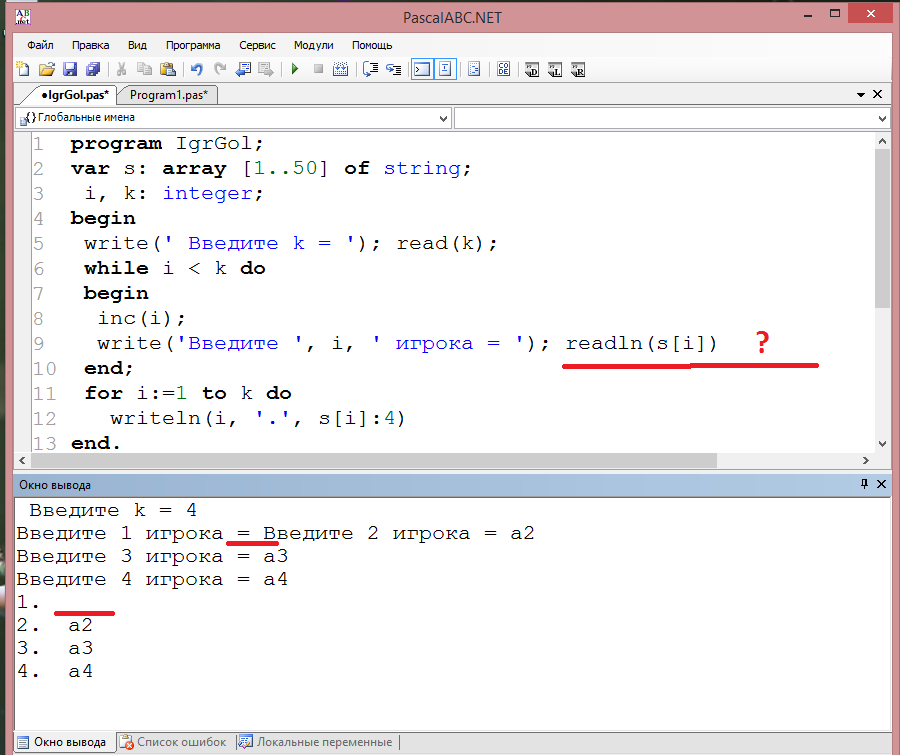The image size is (900, 755).
Task: Close the Окно вывода panel
Action: click(x=881, y=484)
